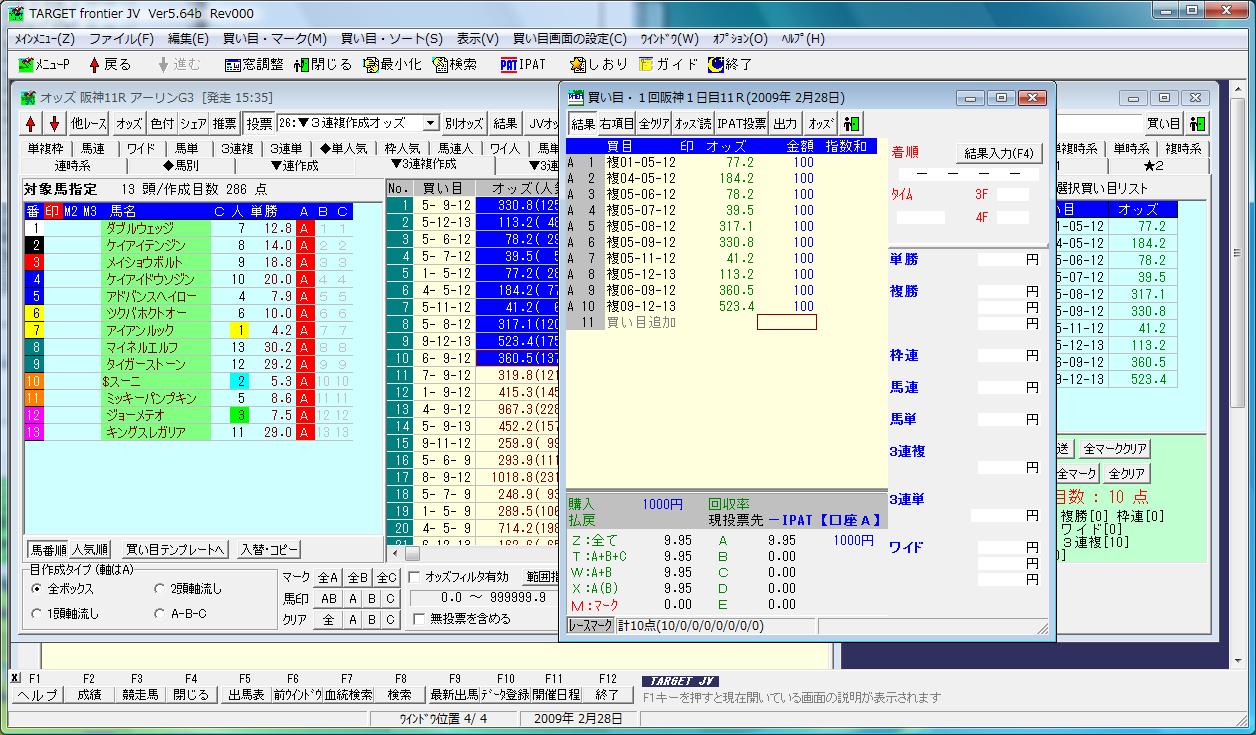This screenshot has height=735, width=1256.
Task: Open 編集(E) menu
Action: [x=189, y=39]
